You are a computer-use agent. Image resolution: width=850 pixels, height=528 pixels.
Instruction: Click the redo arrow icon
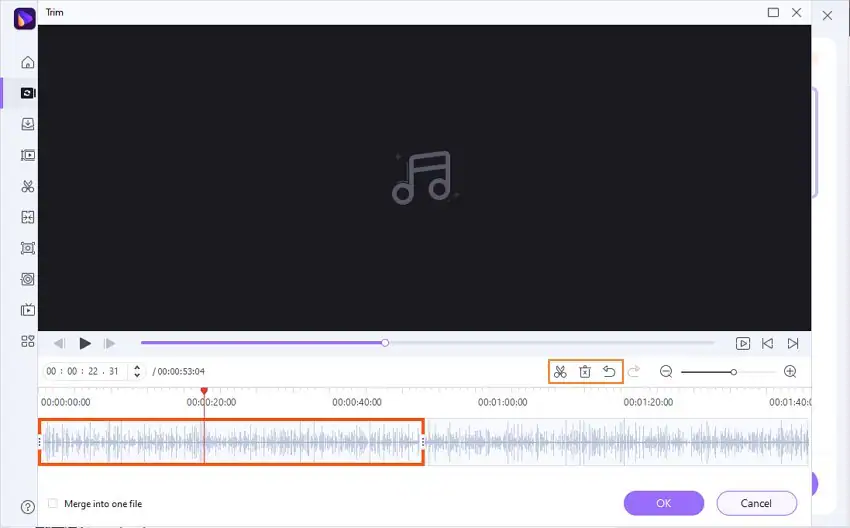(x=634, y=372)
